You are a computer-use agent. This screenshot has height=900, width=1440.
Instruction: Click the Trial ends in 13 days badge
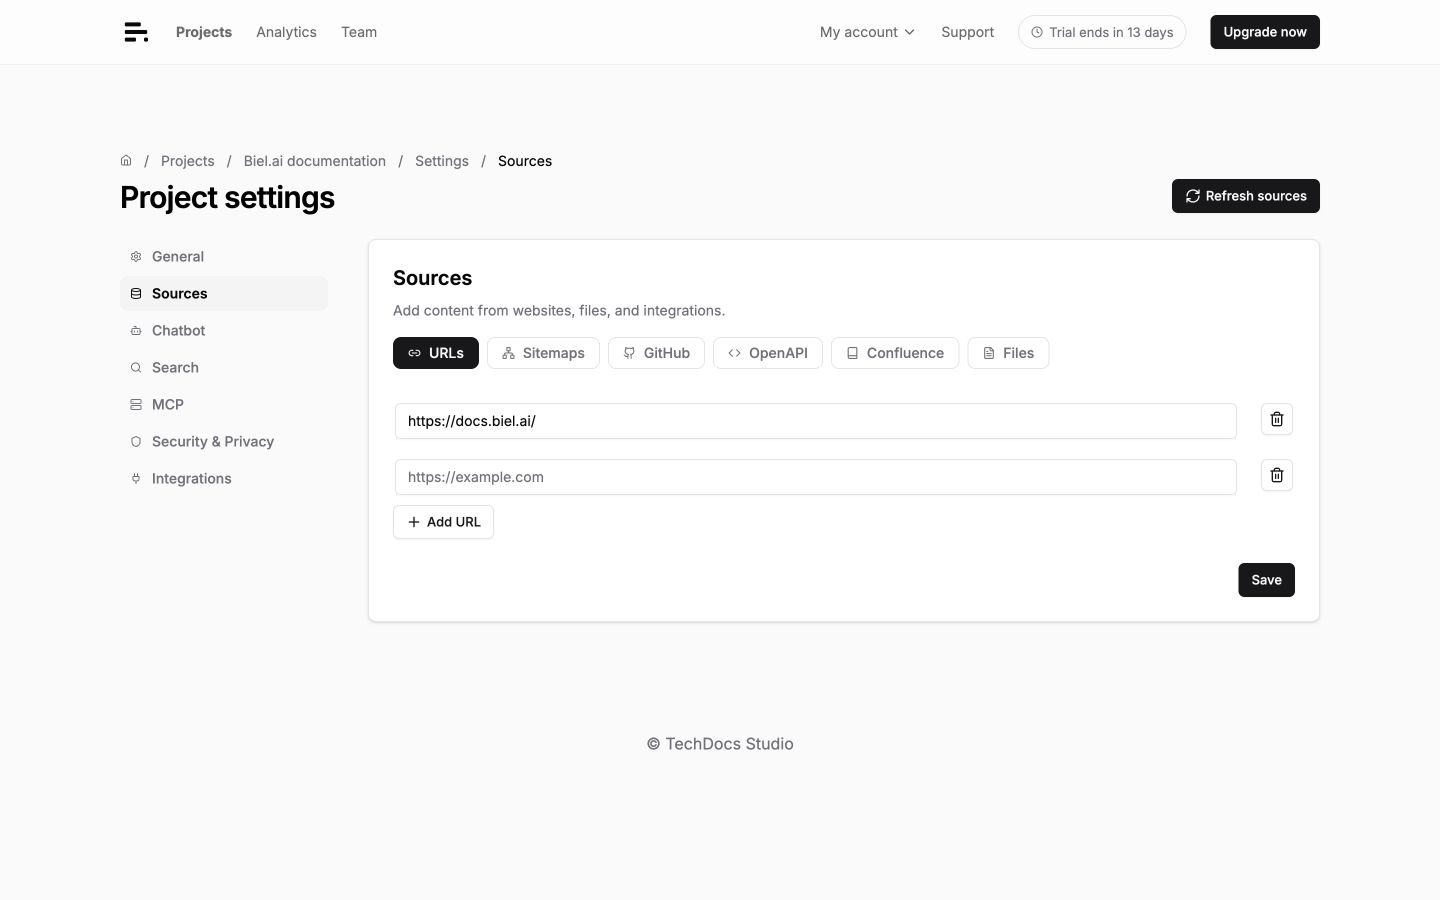(x=1102, y=32)
